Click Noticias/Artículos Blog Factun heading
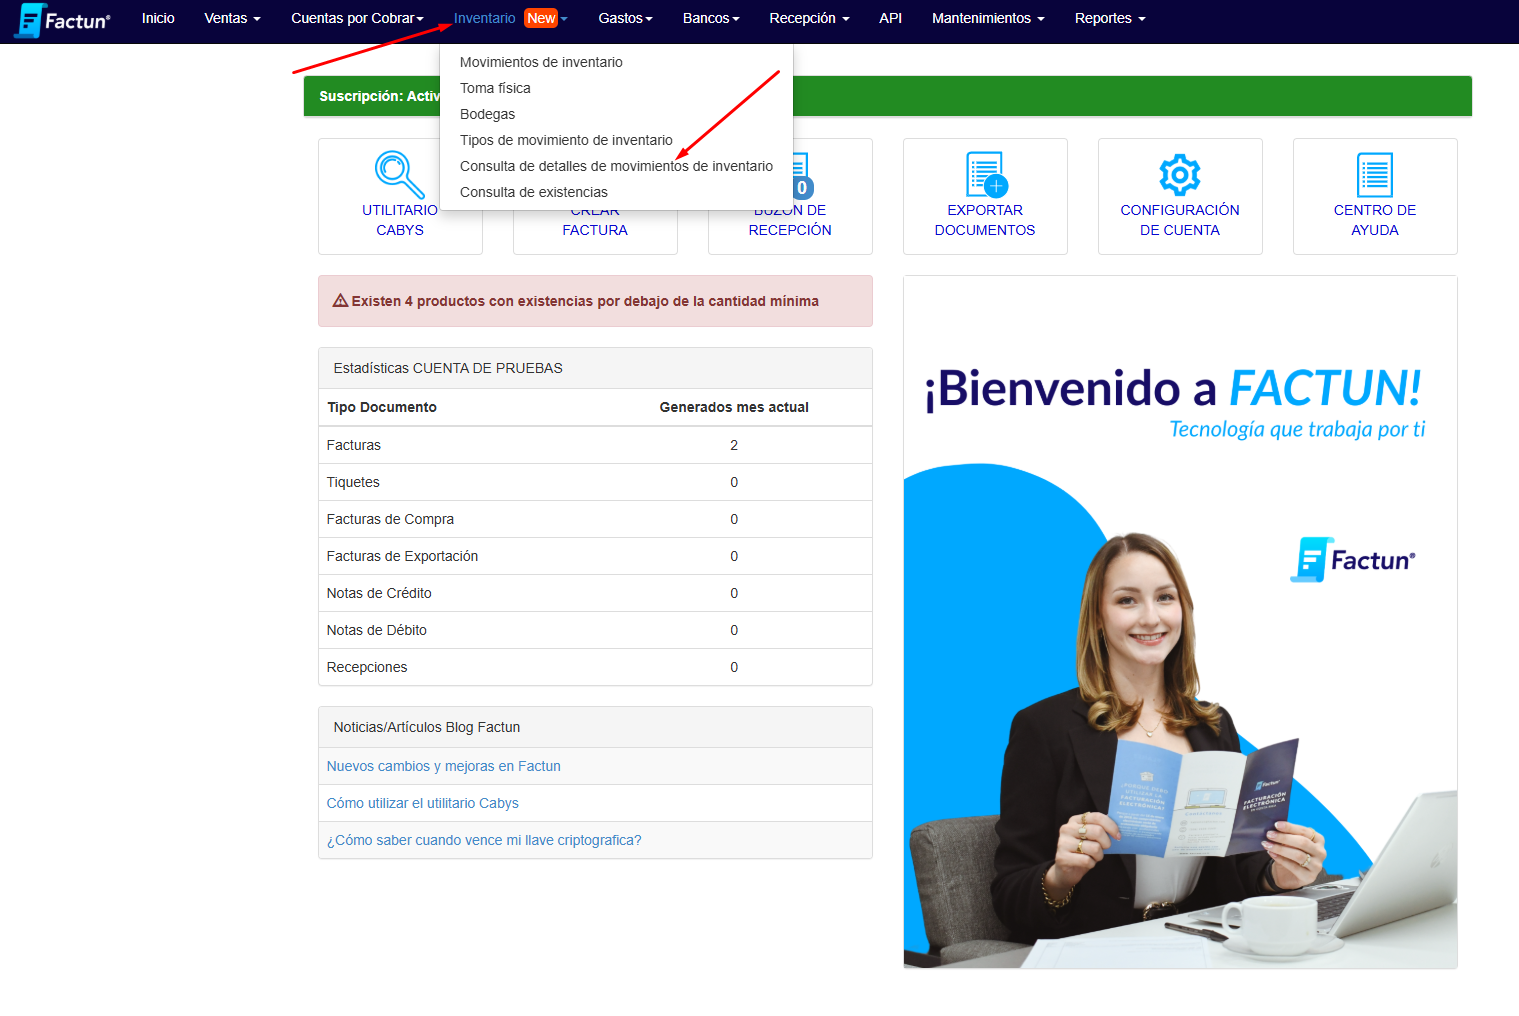Viewport: 1519px width, 1016px height. (x=427, y=727)
